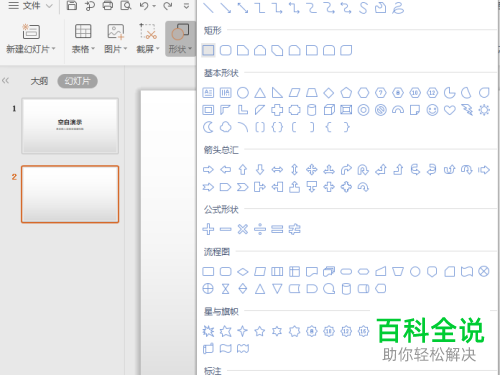Click 新建幻灯片 new slide button

31,39
